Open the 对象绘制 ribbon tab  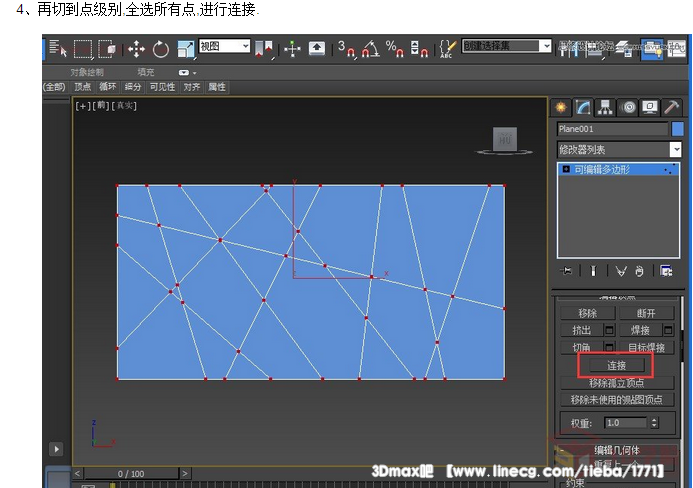pyautogui.click(x=87, y=72)
